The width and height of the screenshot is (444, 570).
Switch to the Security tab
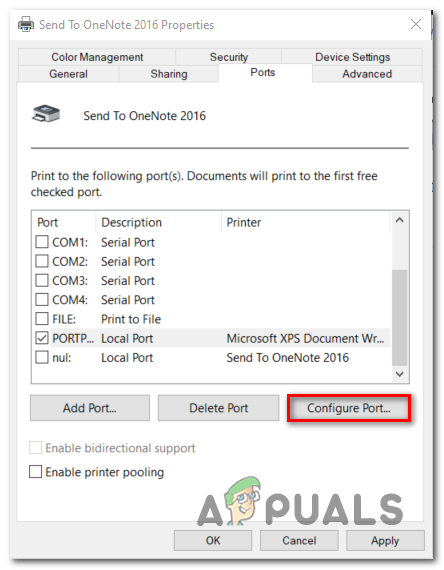click(229, 57)
